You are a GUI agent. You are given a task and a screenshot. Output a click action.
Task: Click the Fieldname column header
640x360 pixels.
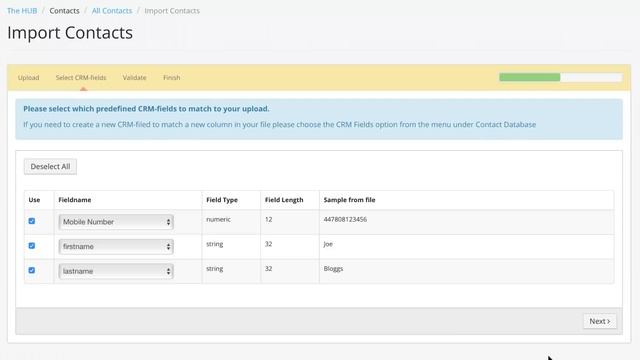(x=75, y=200)
